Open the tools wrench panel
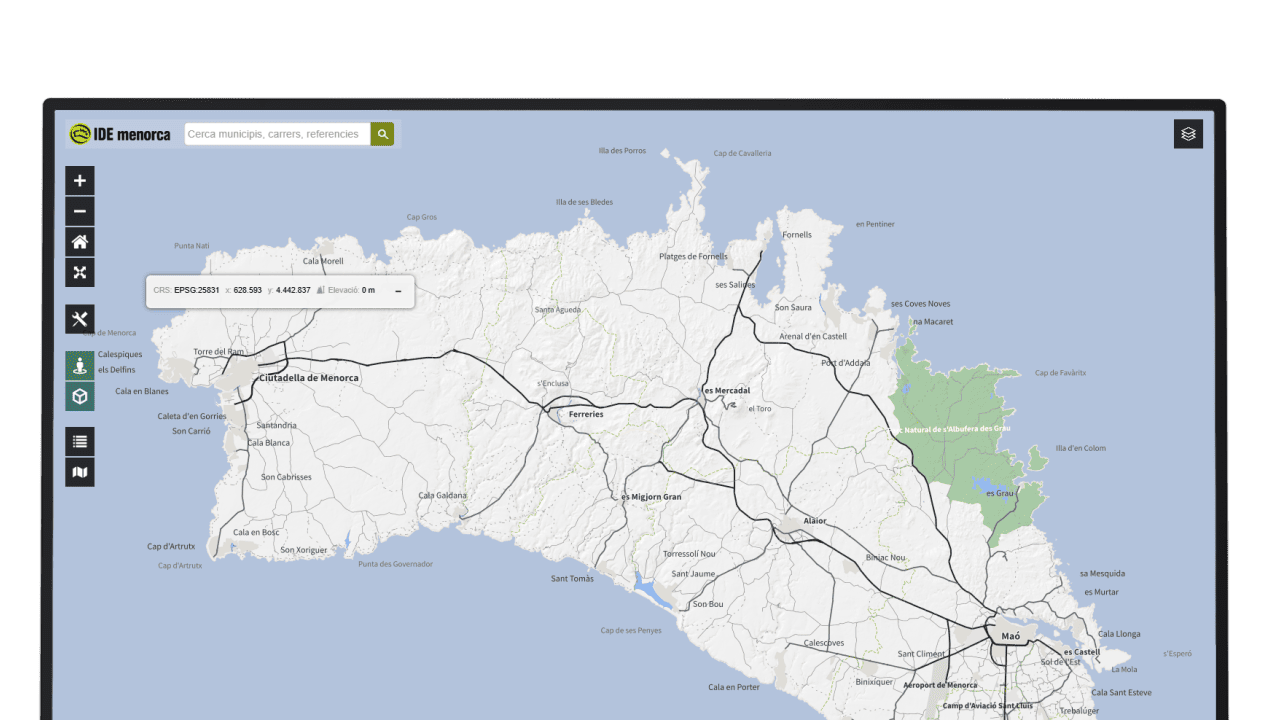This screenshot has width=1280, height=720. (80, 319)
